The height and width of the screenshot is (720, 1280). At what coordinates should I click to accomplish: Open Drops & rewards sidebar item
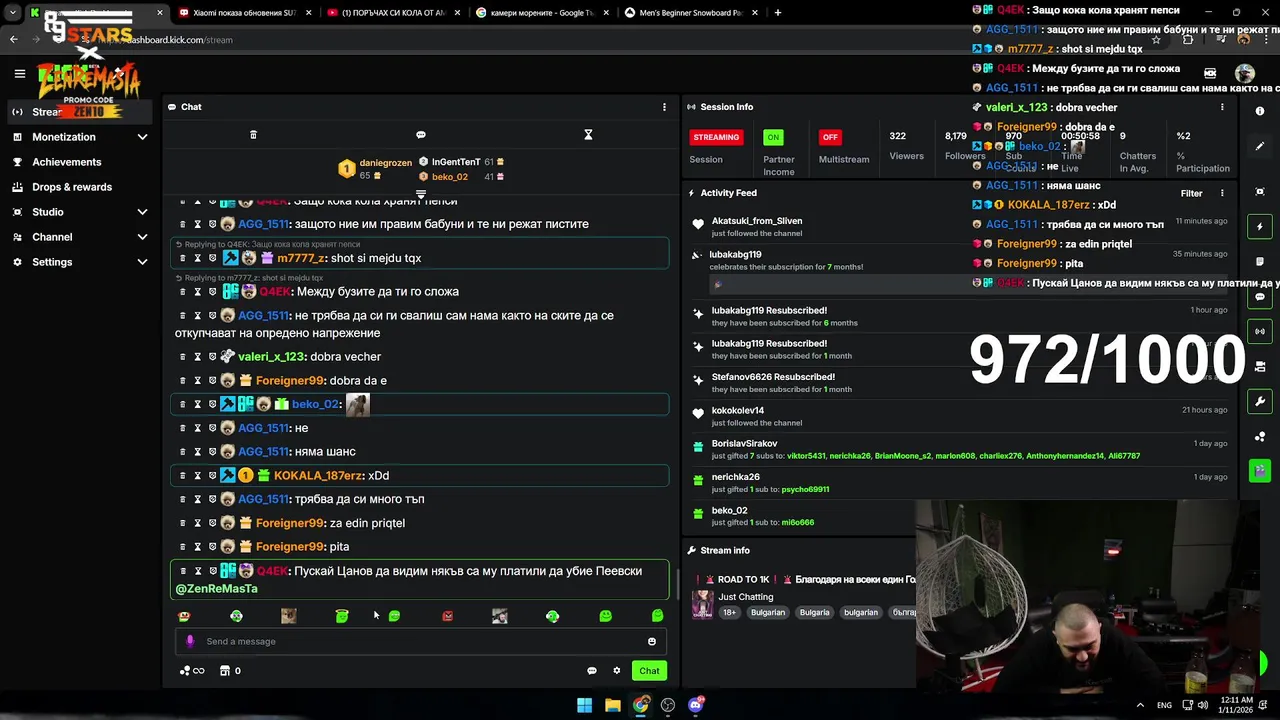[72, 187]
